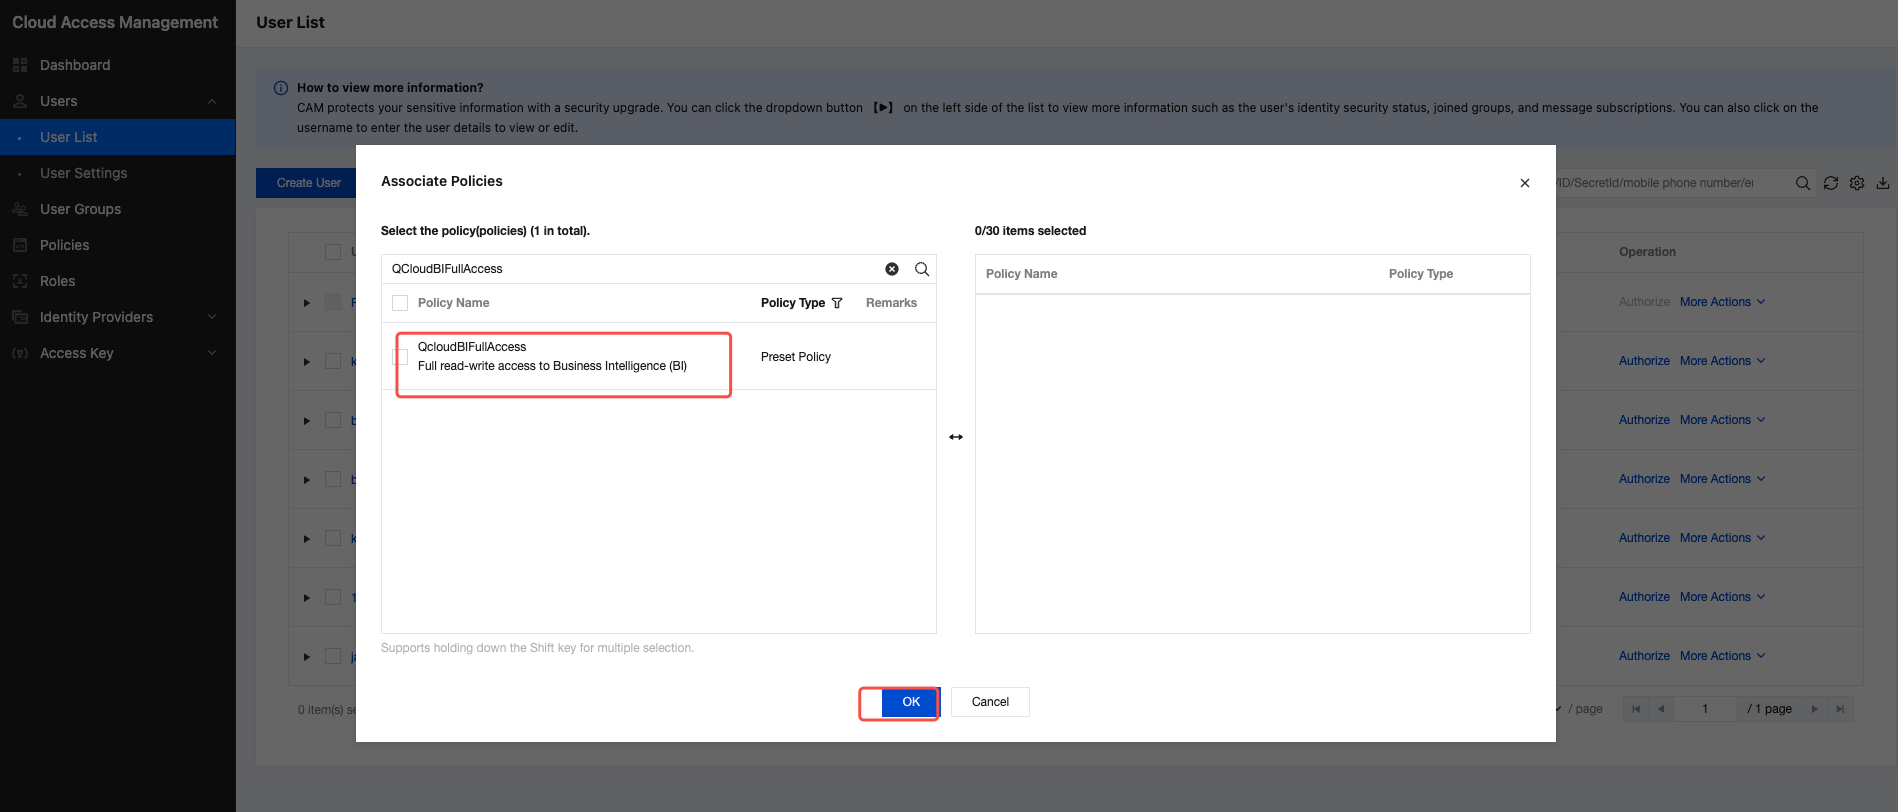Viewport: 1898px width, 812px height.
Task: Select the checkbox of the fourth user row
Action: click(x=333, y=479)
